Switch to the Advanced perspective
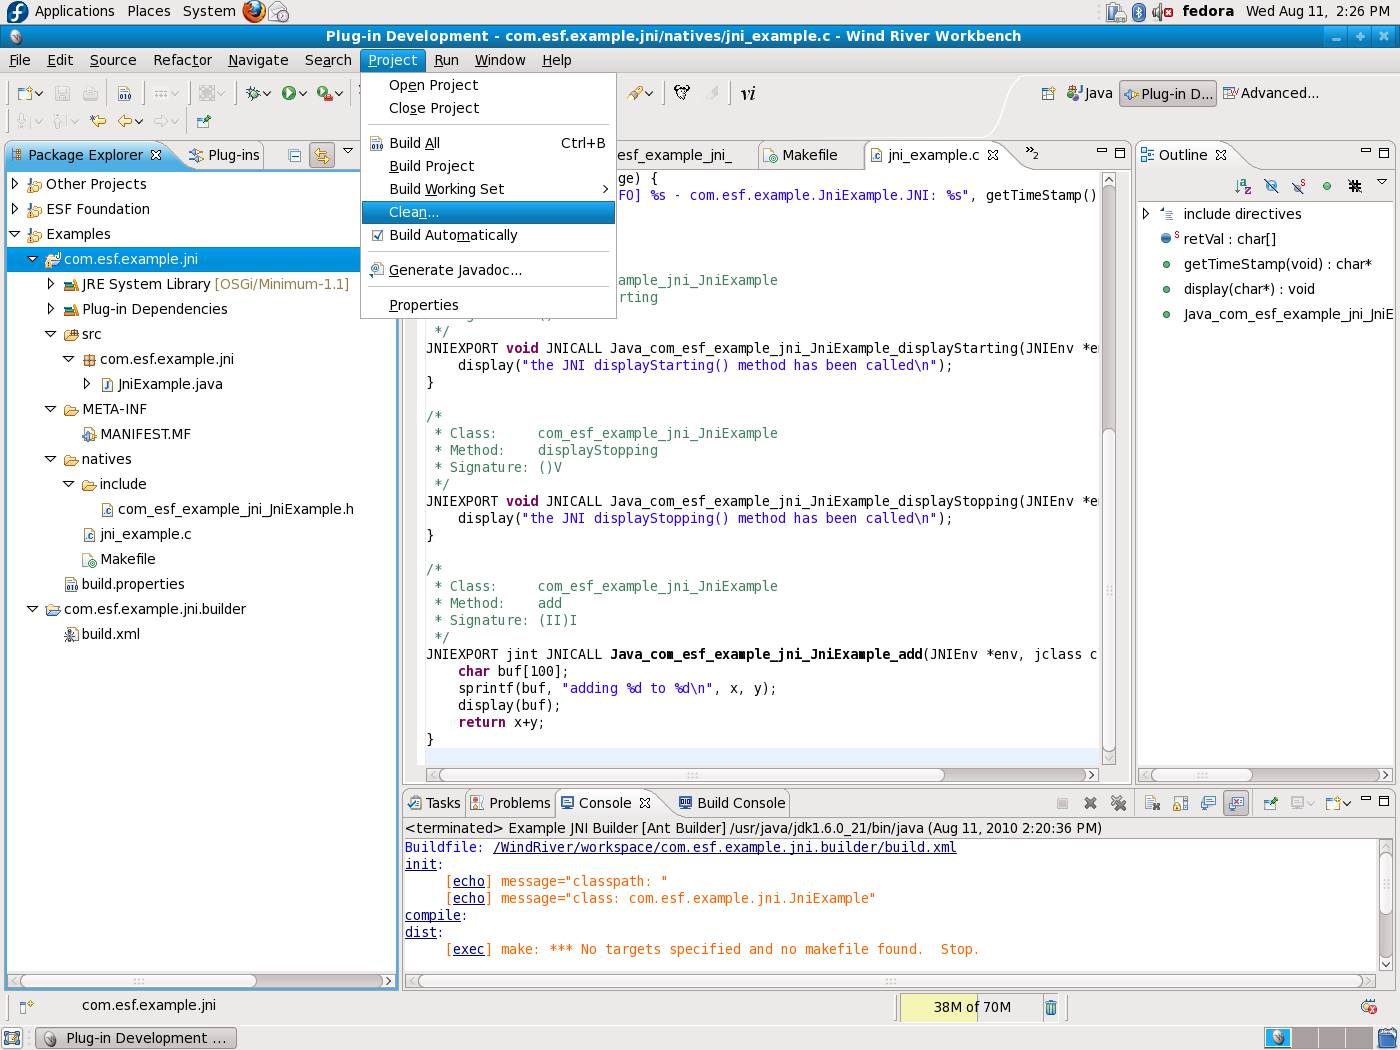Viewport: 1400px width, 1050px height. click(x=1270, y=93)
